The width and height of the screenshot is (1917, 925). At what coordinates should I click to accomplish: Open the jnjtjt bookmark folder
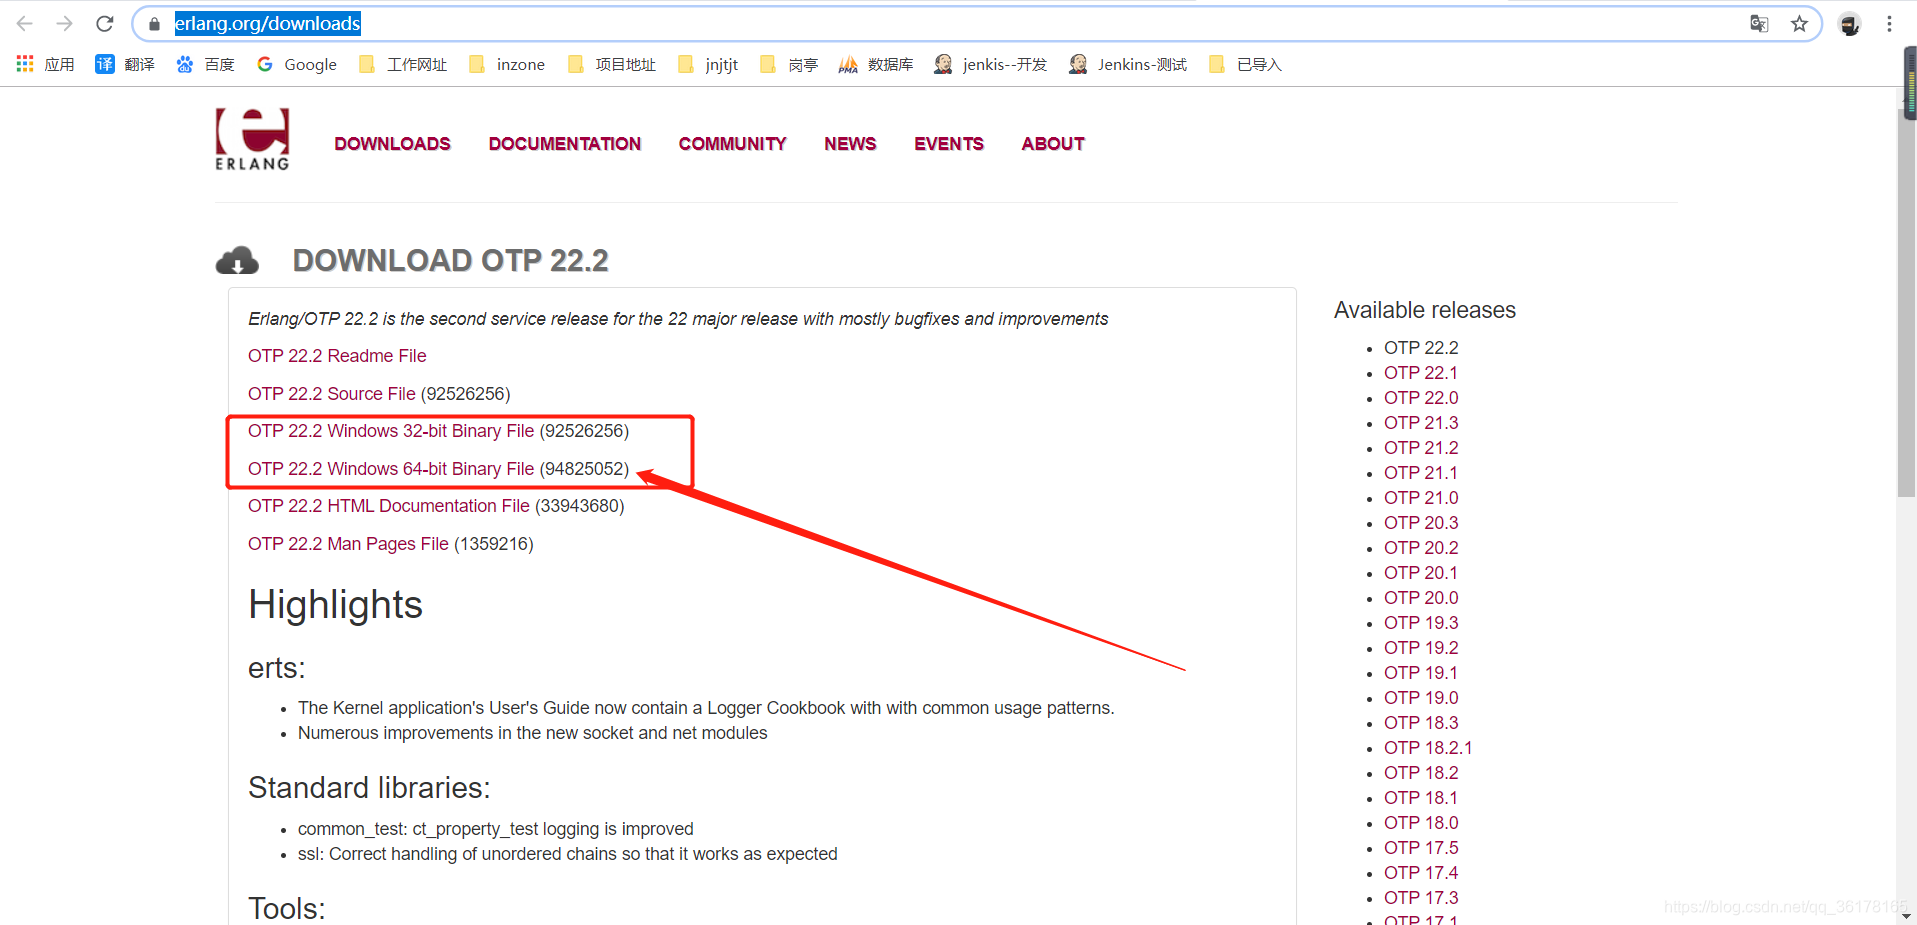point(708,64)
